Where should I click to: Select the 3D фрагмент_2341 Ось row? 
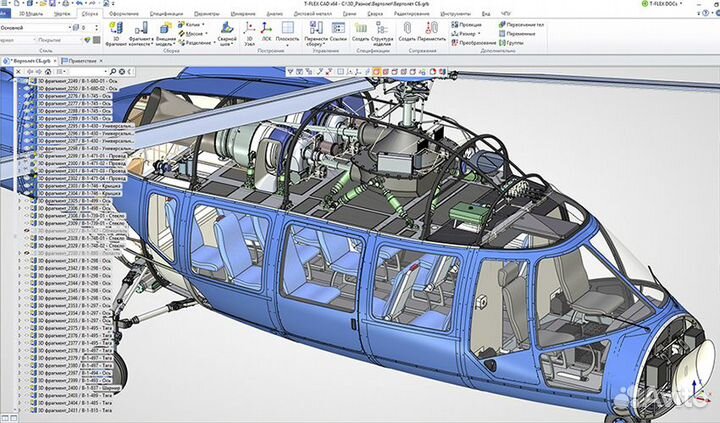[74, 260]
